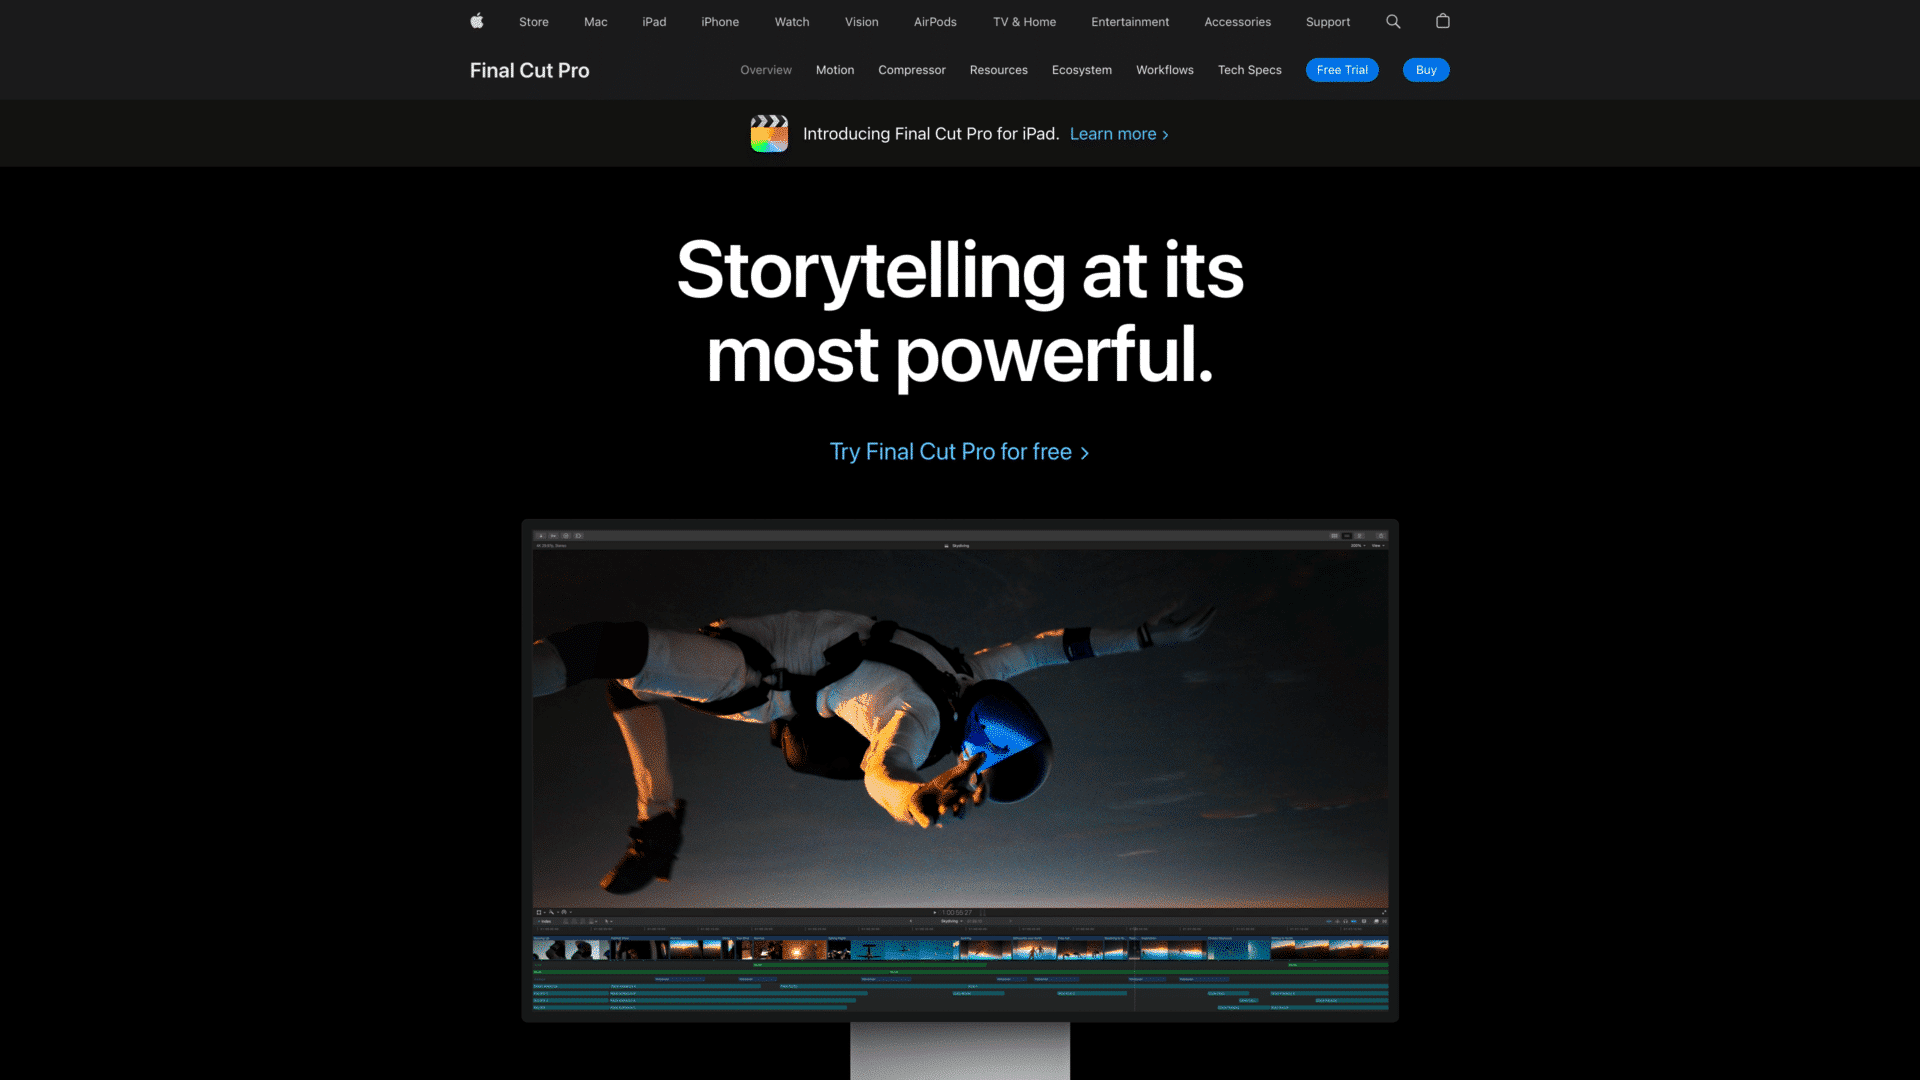Open the iPhone menu item
The height and width of the screenshot is (1080, 1920).
click(x=720, y=22)
